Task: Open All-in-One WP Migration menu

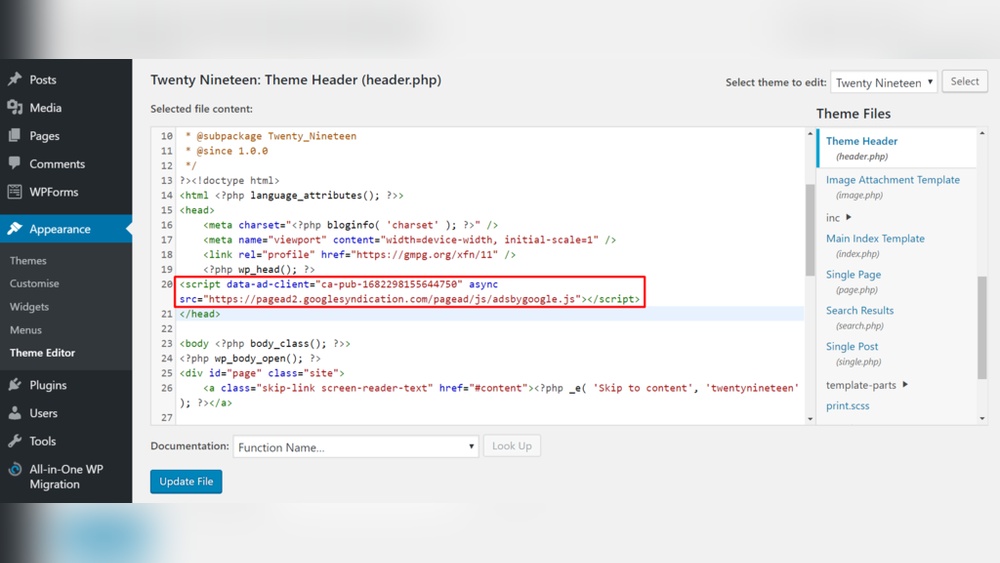Action: click(66, 476)
